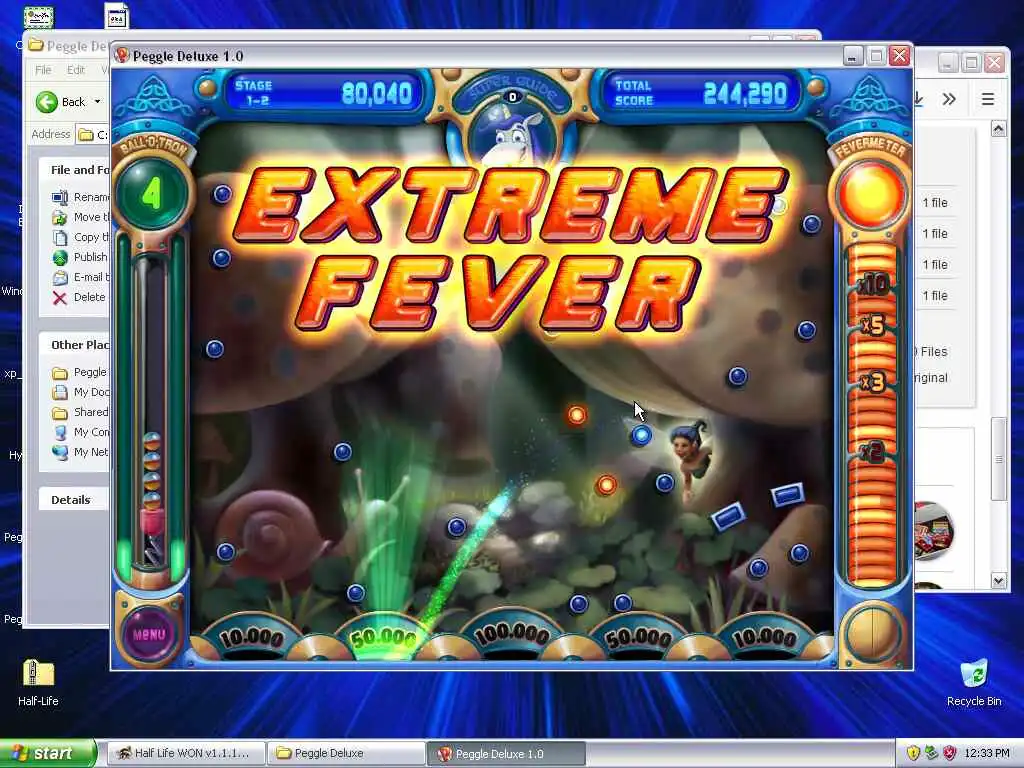Click the Stage 1-2 score display
This screenshot has width=1024, height=768.
pos(325,93)
